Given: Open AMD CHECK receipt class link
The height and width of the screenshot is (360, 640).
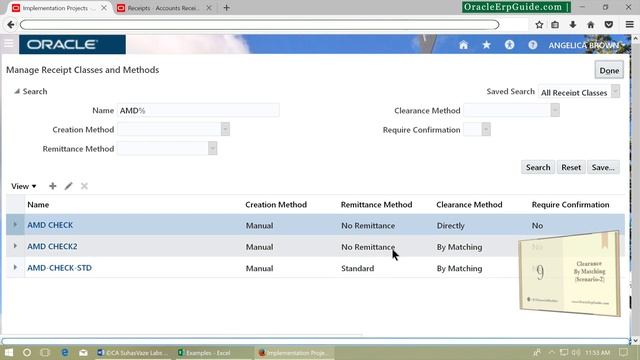Looking at the screenshot, I should [50, 225].
